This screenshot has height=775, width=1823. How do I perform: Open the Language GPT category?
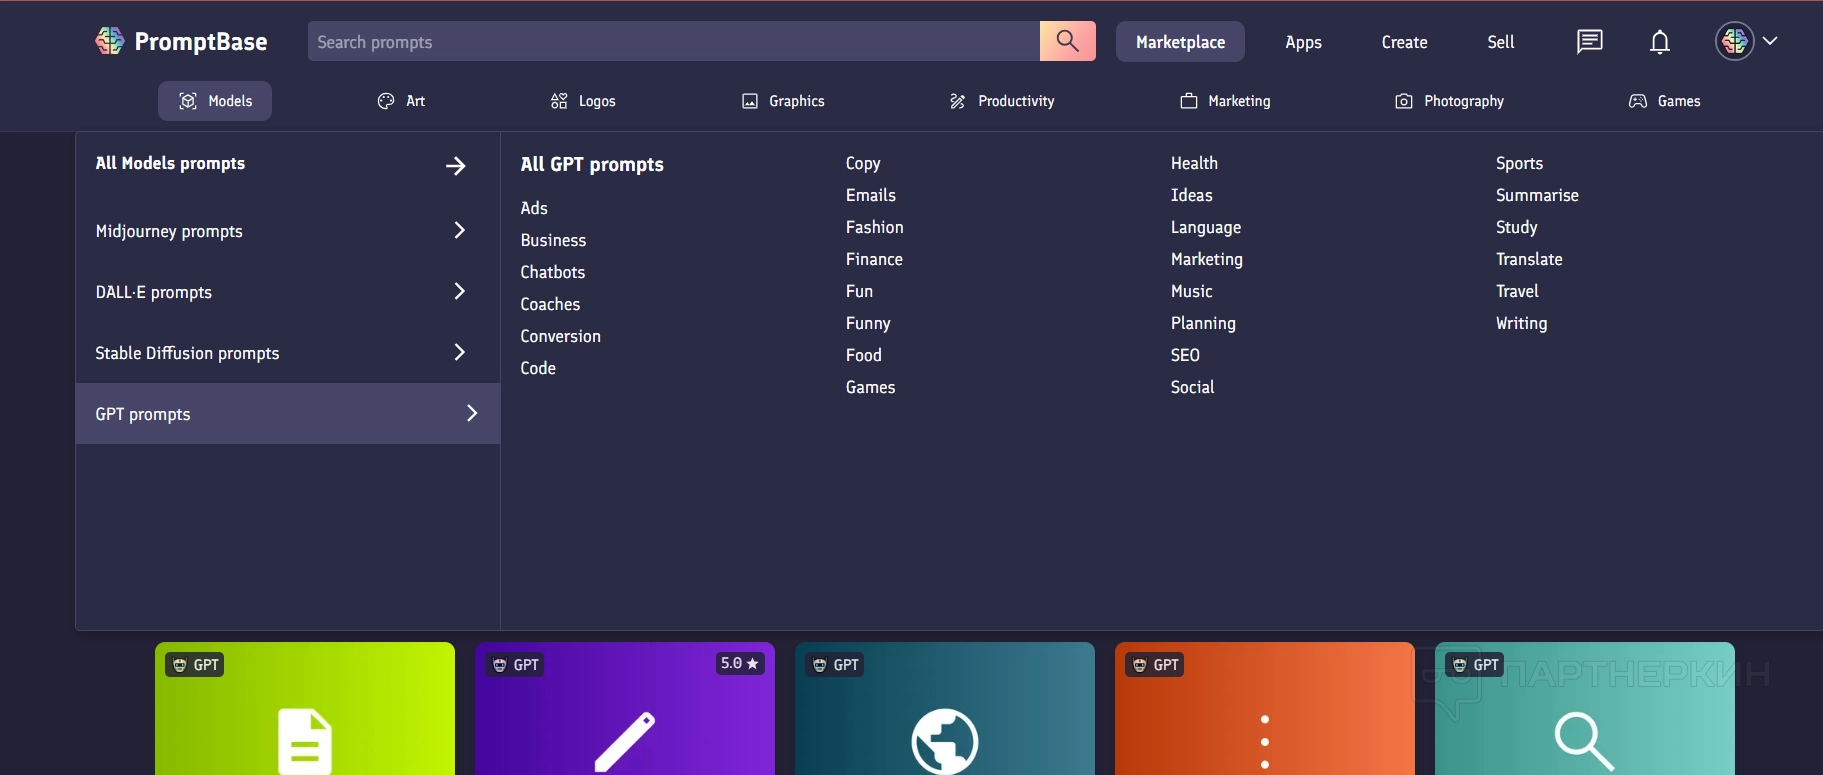1206,227
